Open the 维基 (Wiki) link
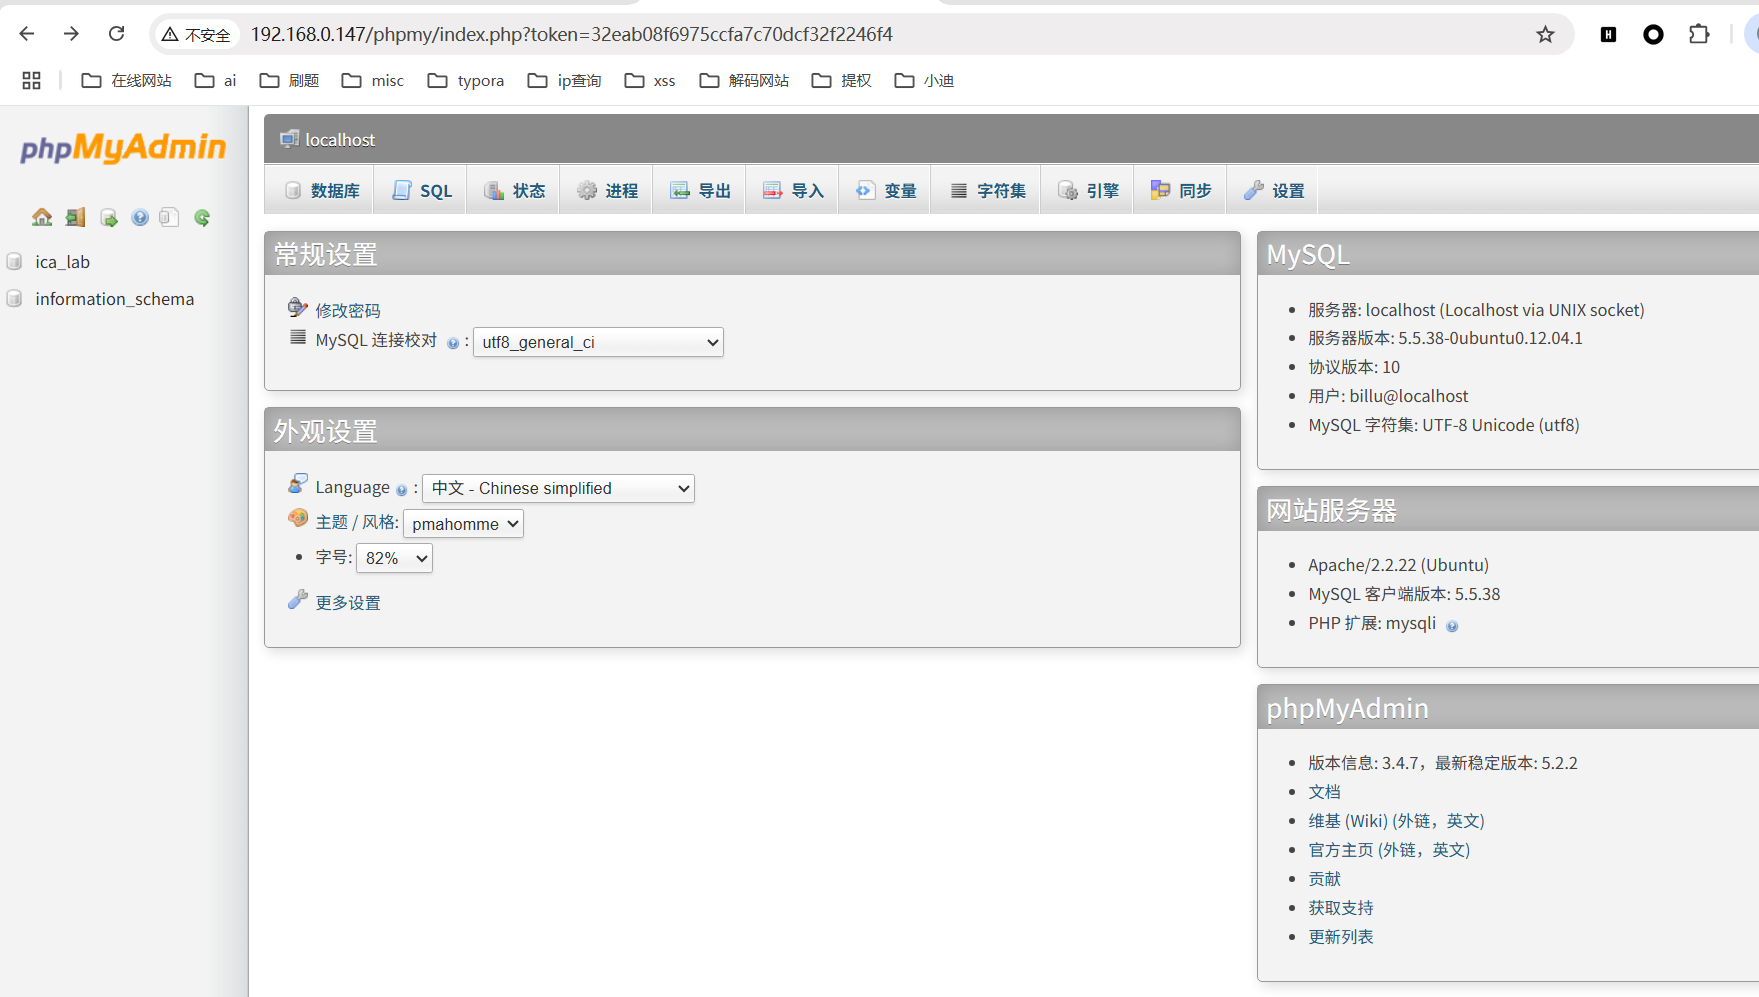Viewport: 1759px width, 997px height. pyautogui.click(x=1396, y=821)
